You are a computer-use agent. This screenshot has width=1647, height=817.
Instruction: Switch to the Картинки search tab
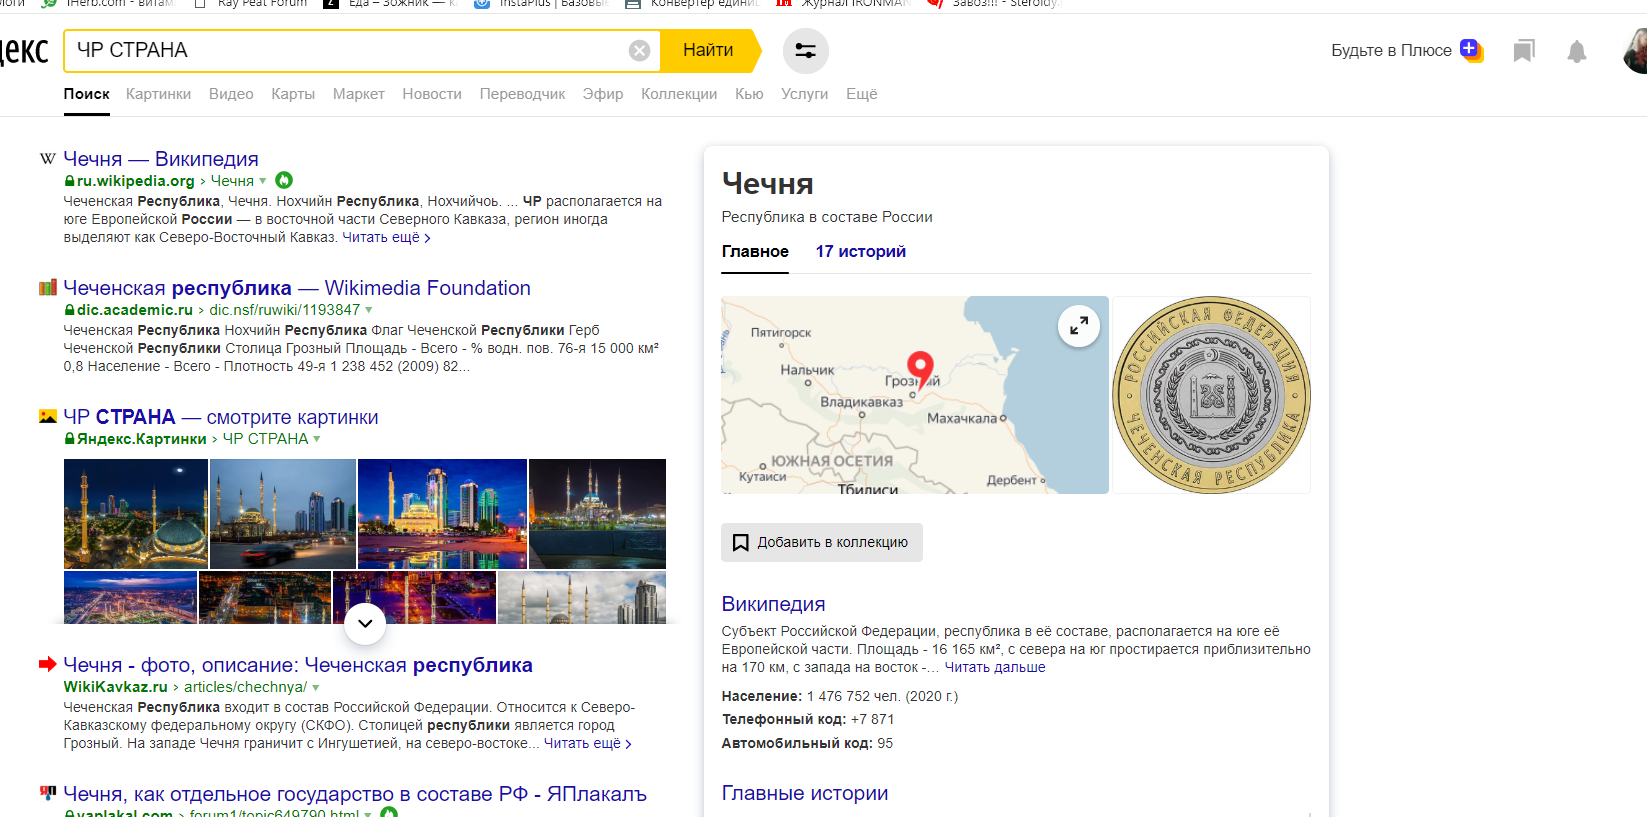coord(158,94)
